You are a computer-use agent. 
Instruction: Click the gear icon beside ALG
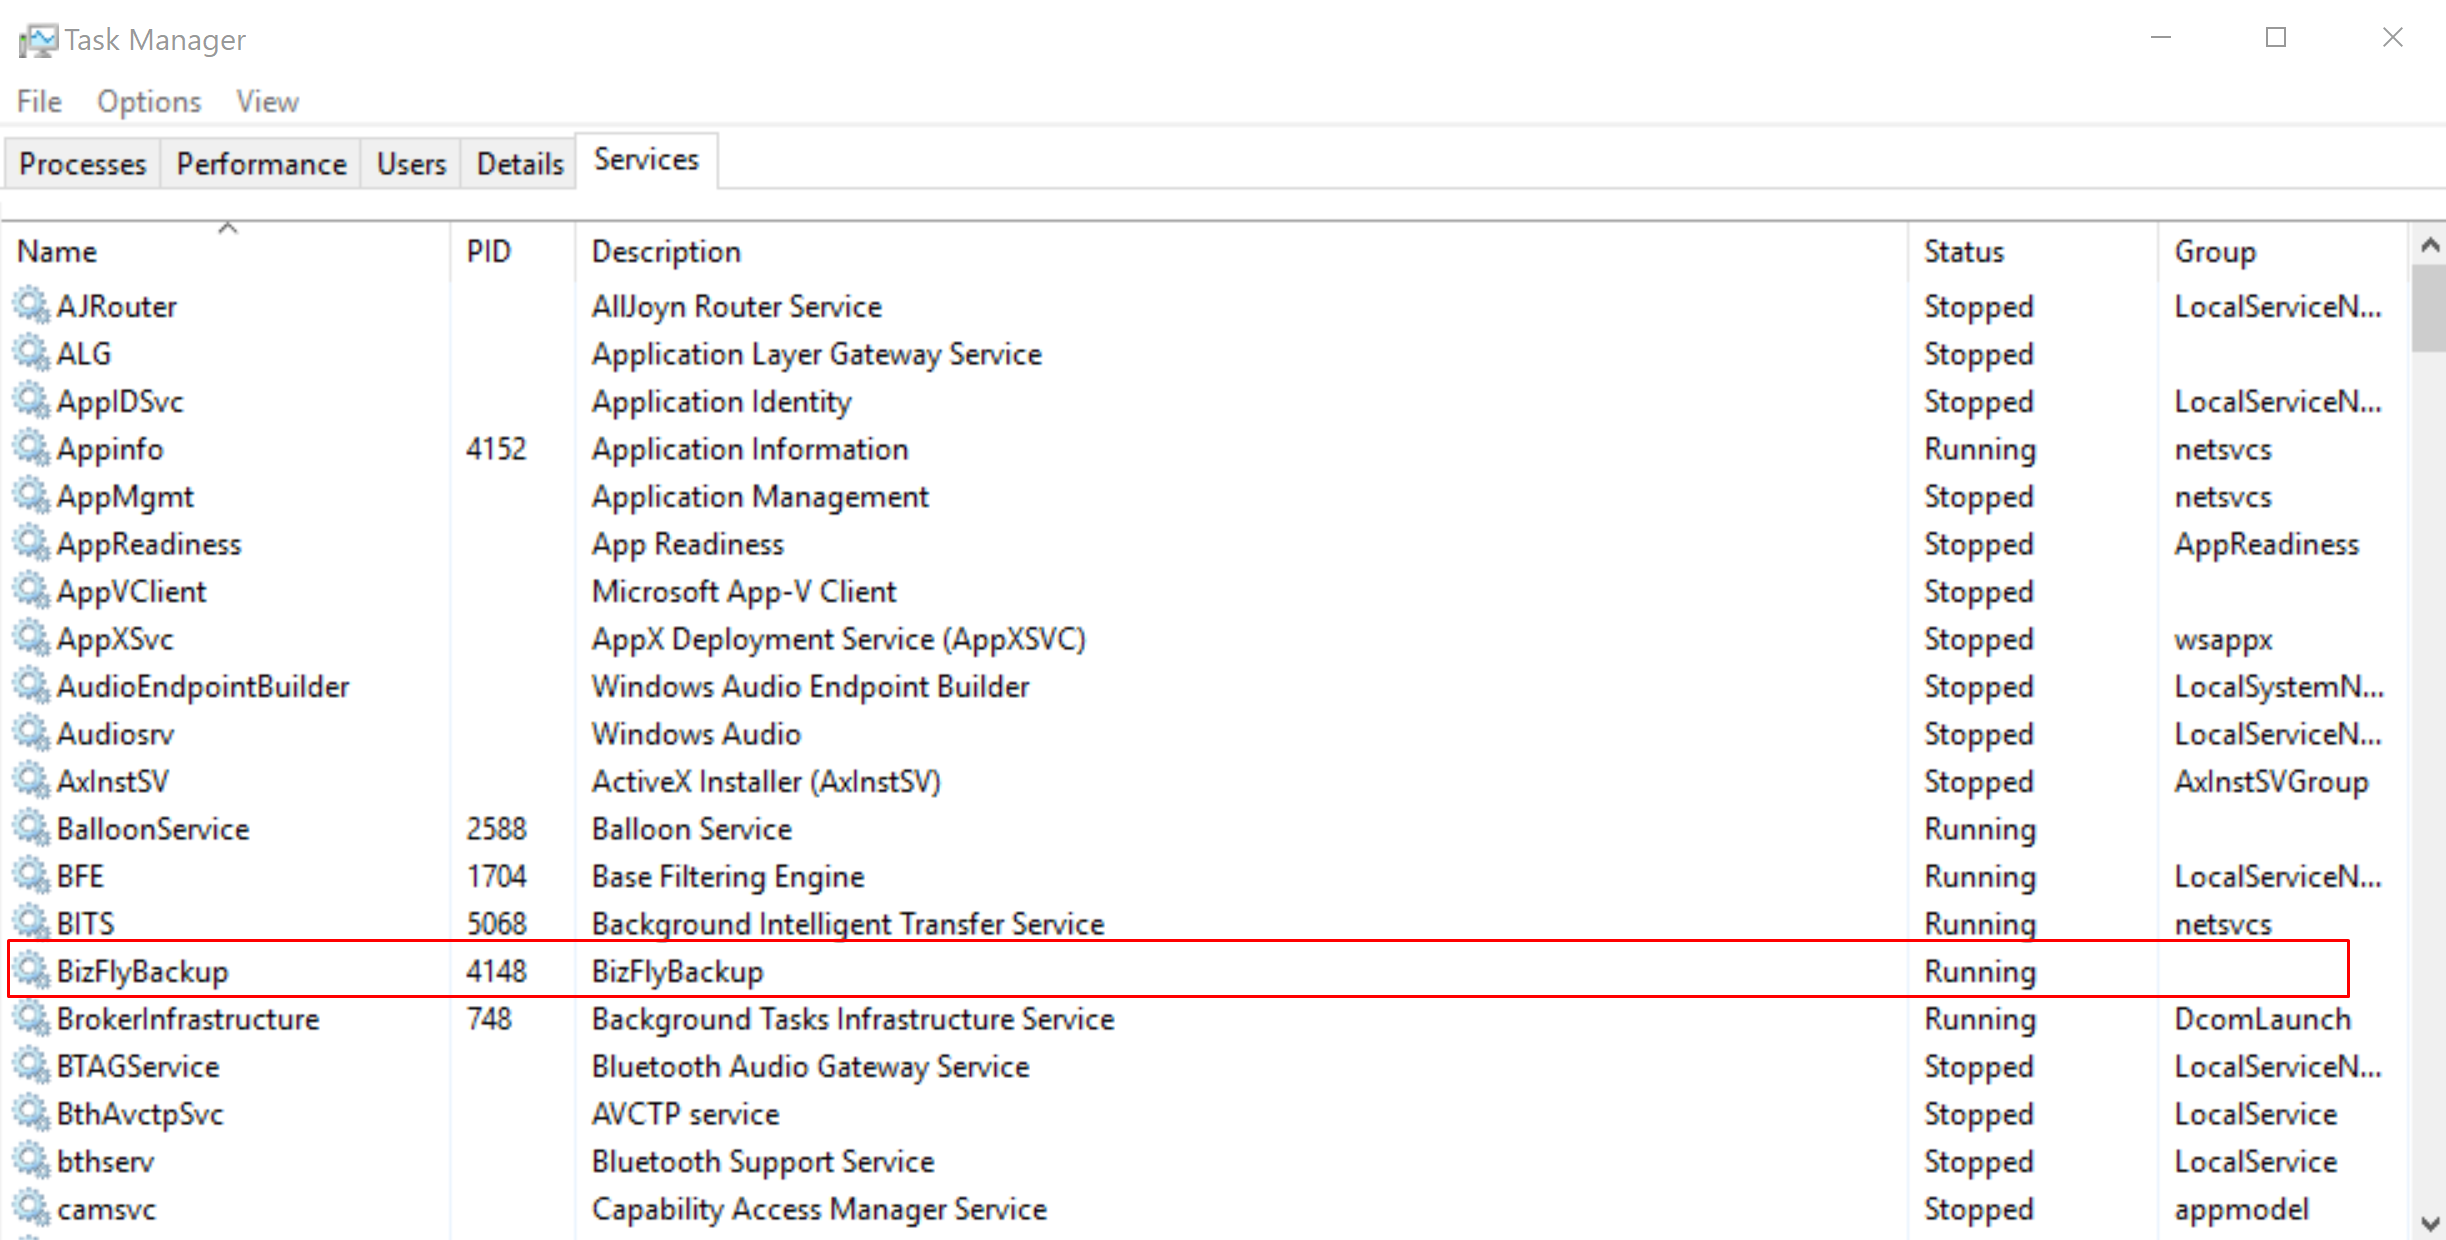pyautogui.click(x=31, y=353)
